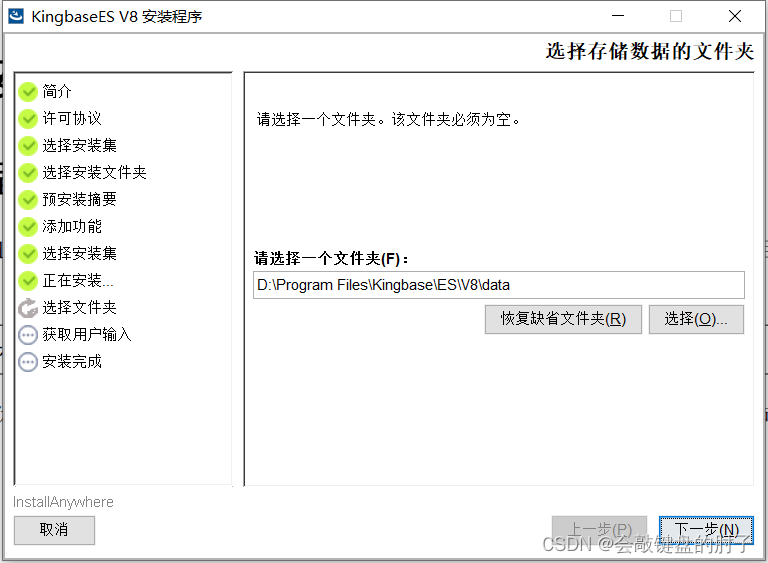Viewport: 768px width, 563px height.
Task: Click the green checkmark beside 许可协议
Action: coord(28,119)
